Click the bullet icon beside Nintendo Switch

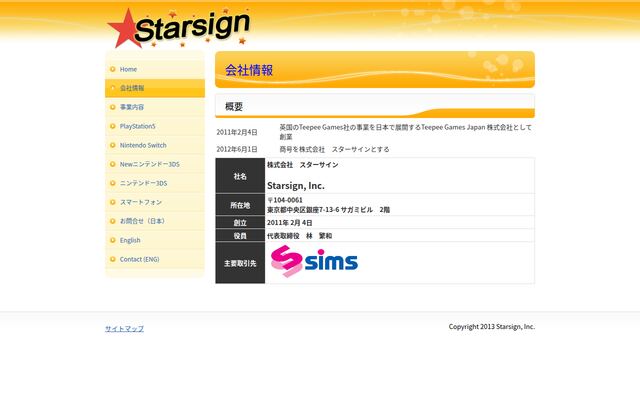pyautogui.click(x=113, y=145)
